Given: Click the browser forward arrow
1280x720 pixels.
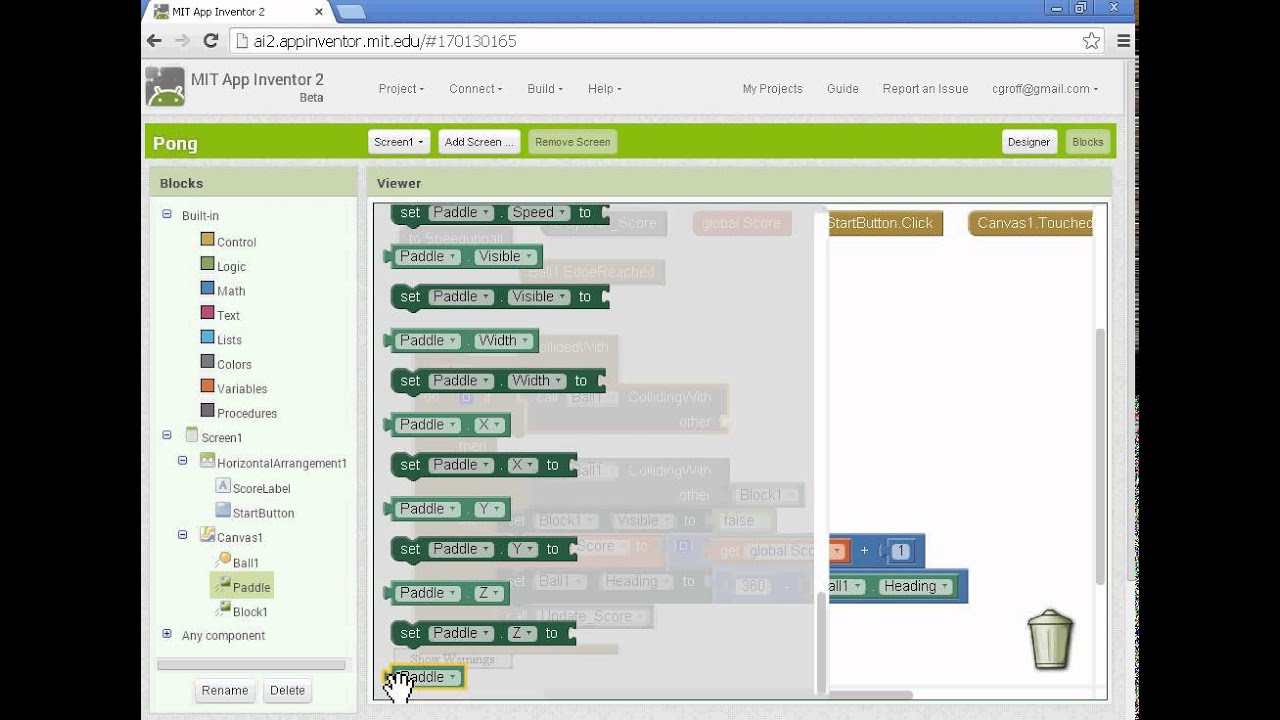Looking at the screenshot, I should (x=182, y=41).
